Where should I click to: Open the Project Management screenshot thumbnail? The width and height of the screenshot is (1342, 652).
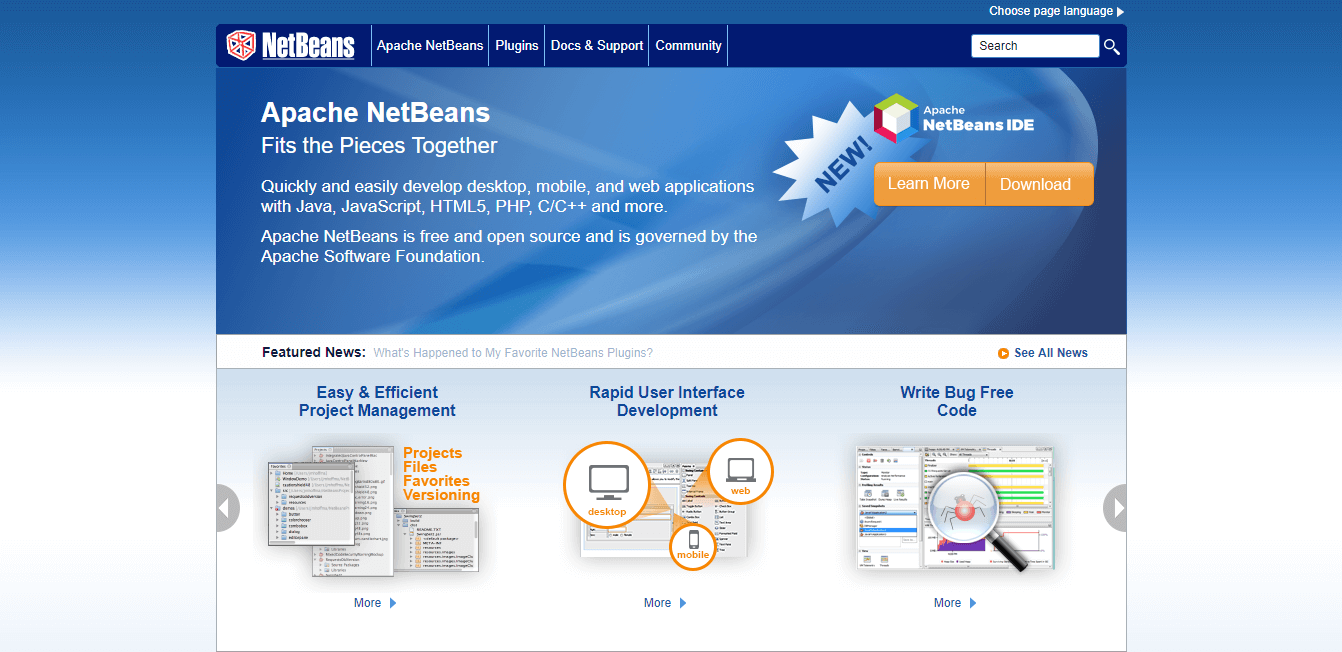point(375,512)
